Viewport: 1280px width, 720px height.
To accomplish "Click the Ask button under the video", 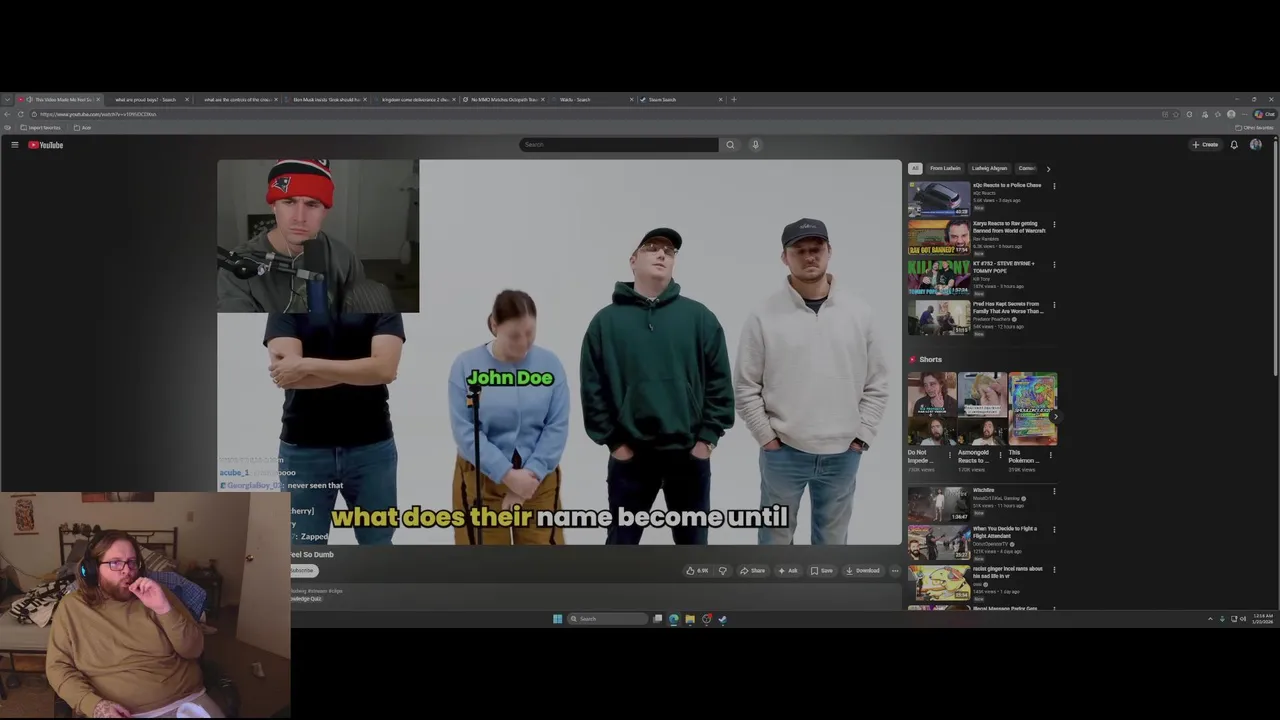I will click(x=788, y=571).
